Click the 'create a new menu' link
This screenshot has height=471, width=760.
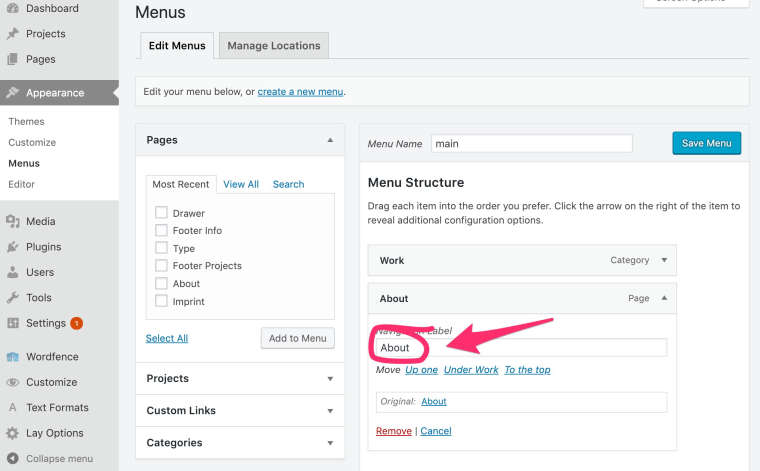(x=300, y=92)
